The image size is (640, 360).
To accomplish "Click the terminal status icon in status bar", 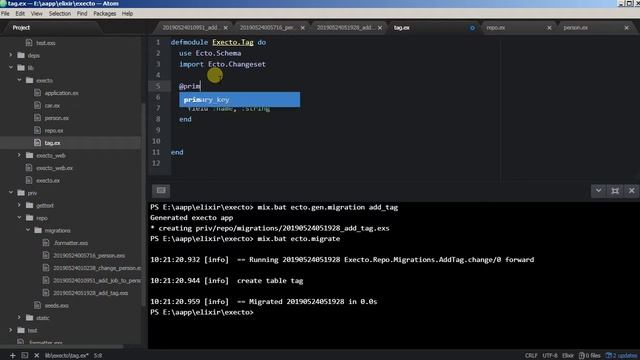I will 25,356.
